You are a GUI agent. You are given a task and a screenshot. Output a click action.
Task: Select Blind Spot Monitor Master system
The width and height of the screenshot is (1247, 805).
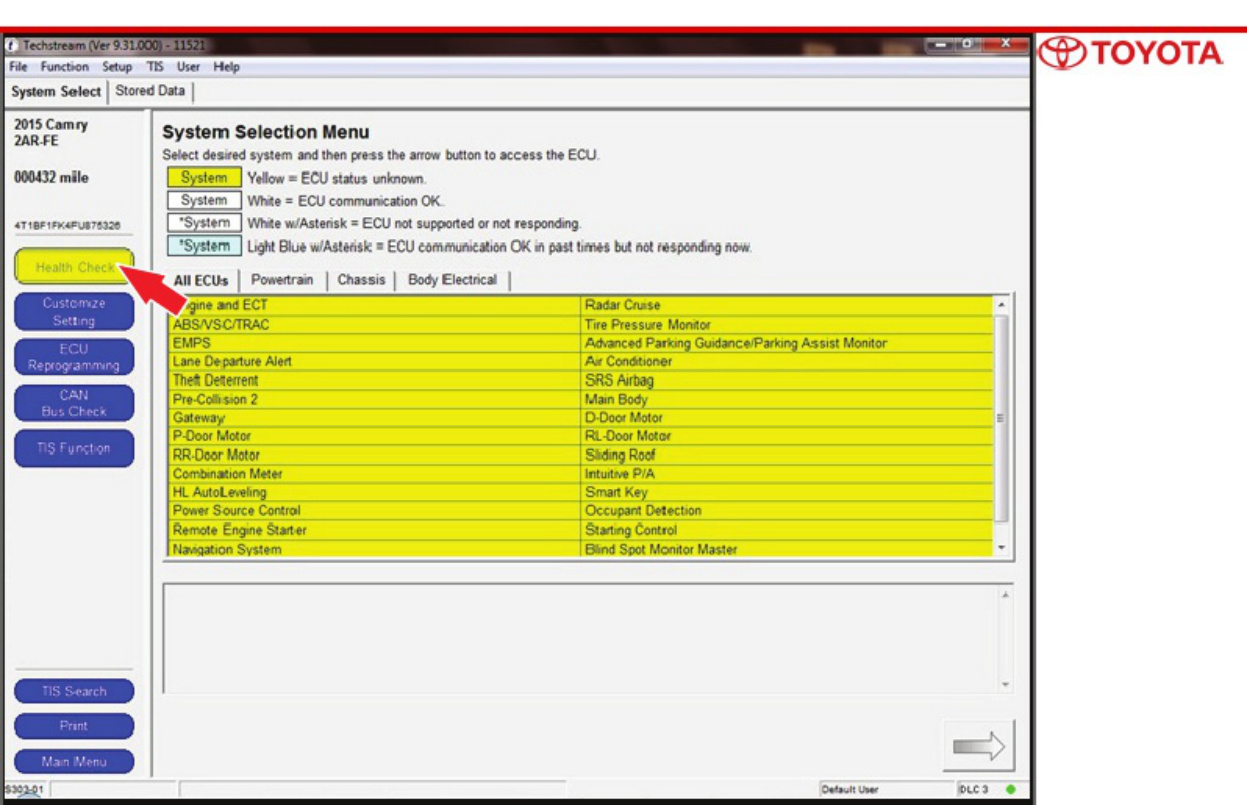pos(787,549)
